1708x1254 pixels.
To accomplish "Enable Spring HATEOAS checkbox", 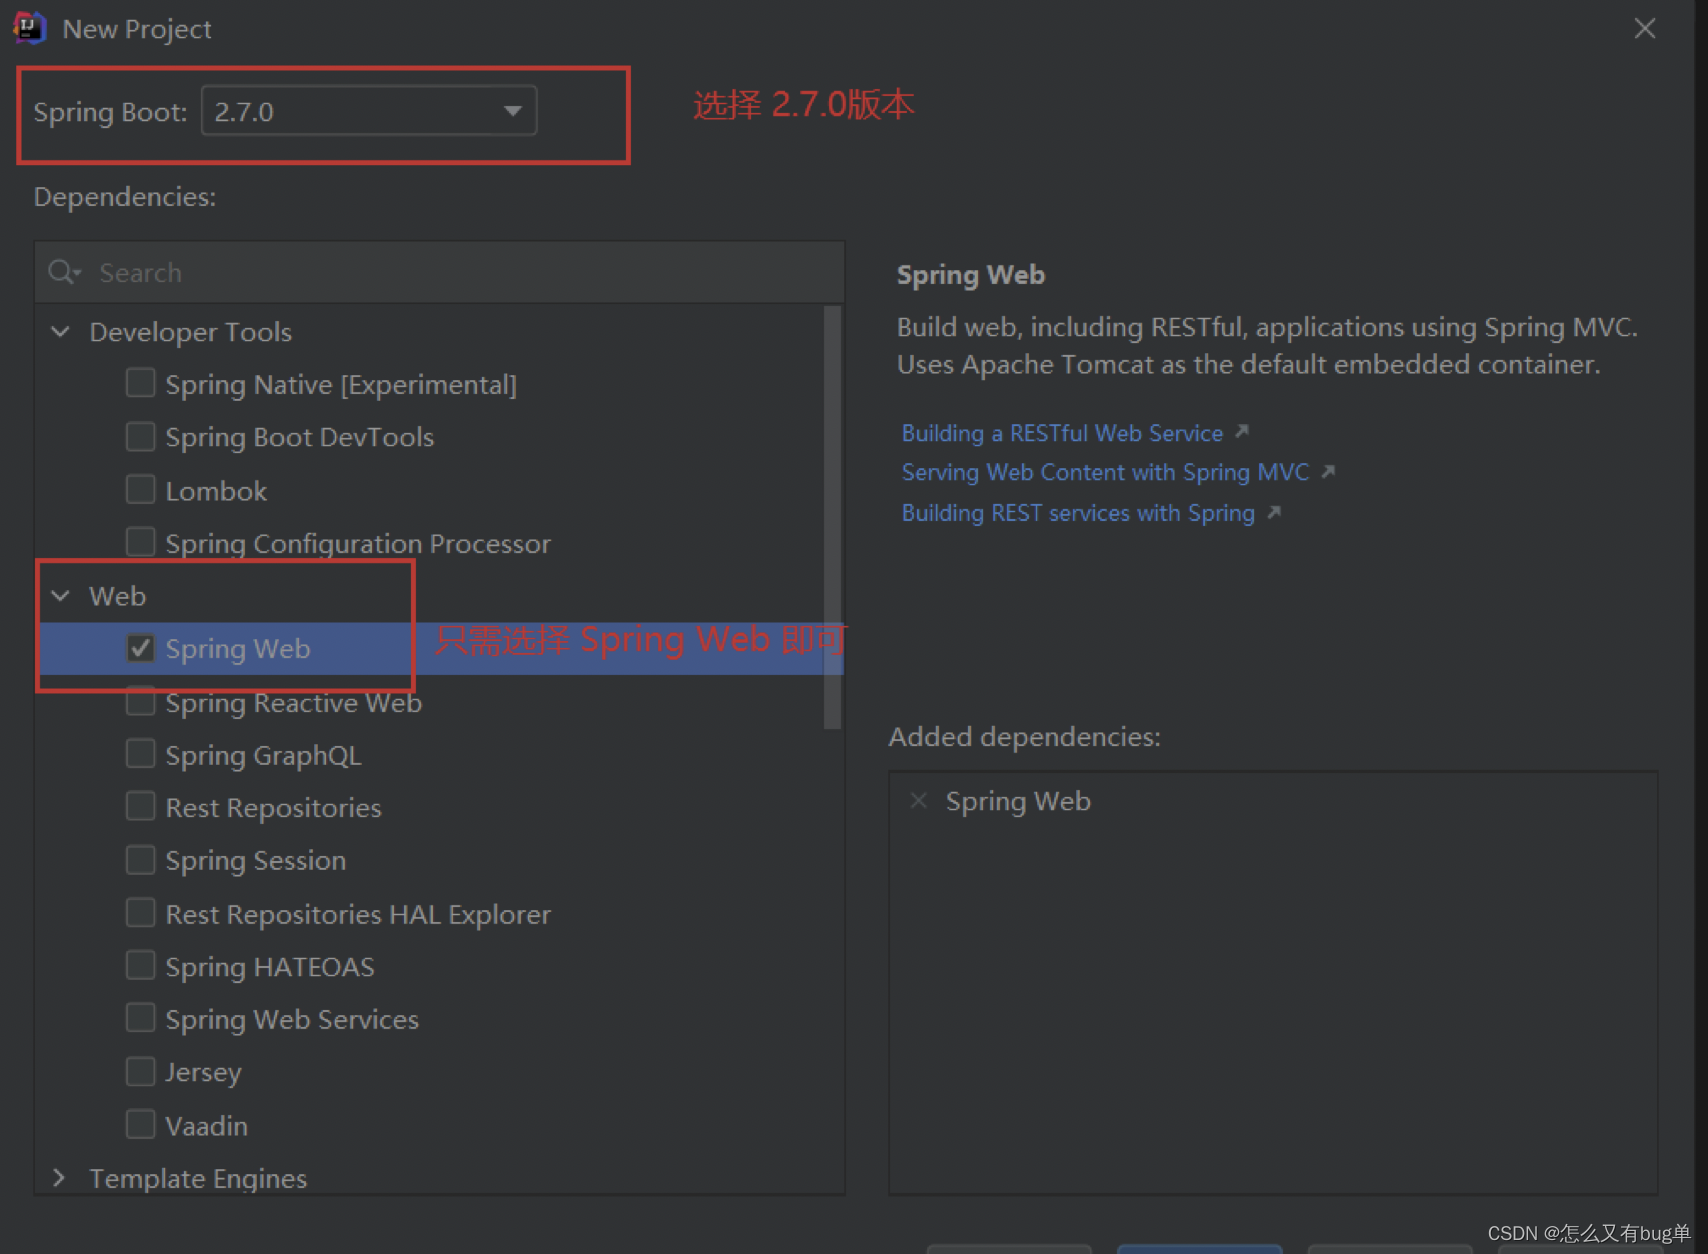I will [x=140, y=966].
